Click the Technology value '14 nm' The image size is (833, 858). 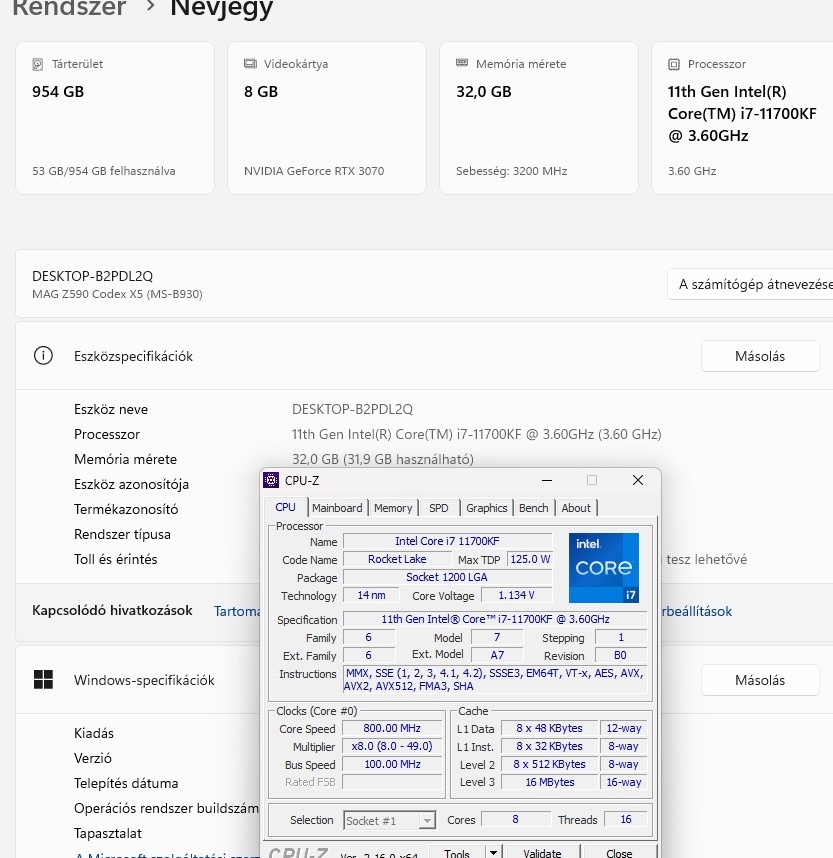click(371, 595)
